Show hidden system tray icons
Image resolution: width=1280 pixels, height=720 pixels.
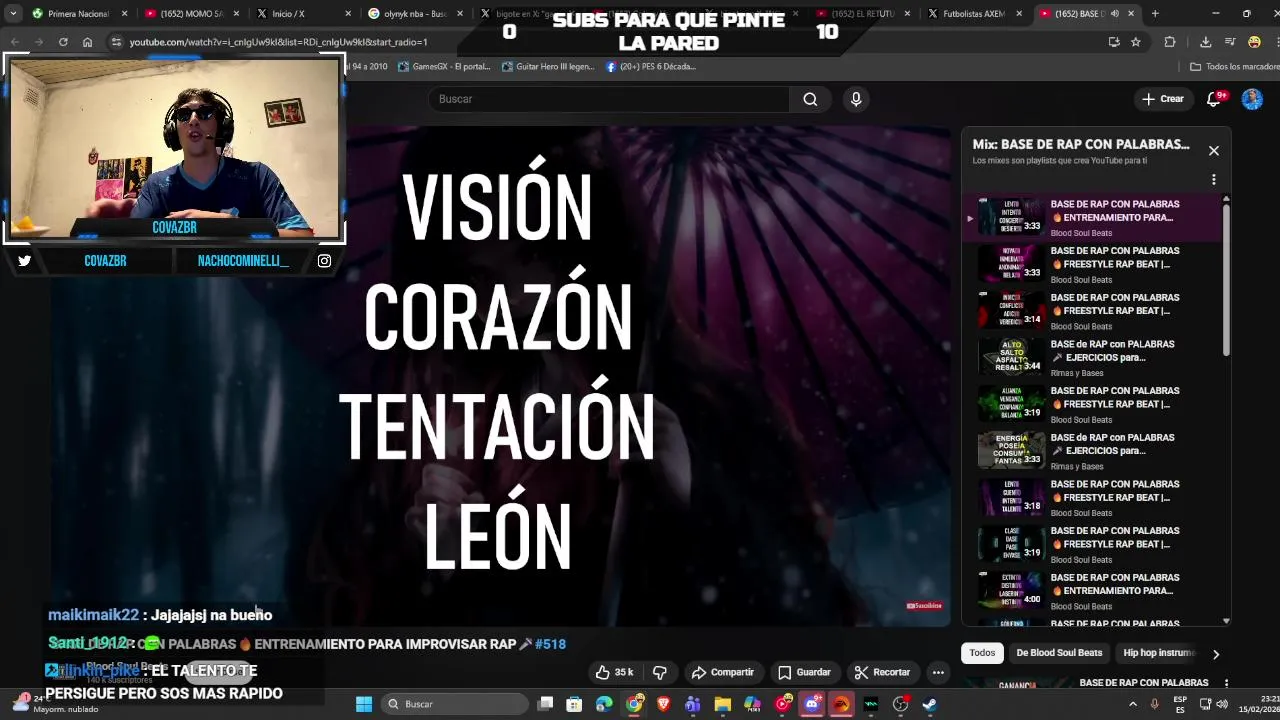(x=1133, y=704)
